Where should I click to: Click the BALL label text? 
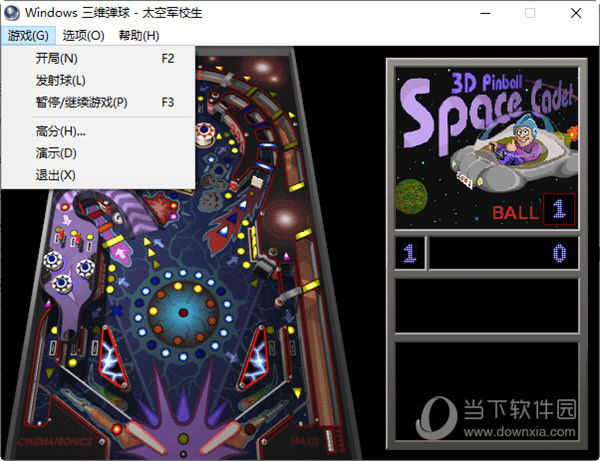[x=515, y=213]
